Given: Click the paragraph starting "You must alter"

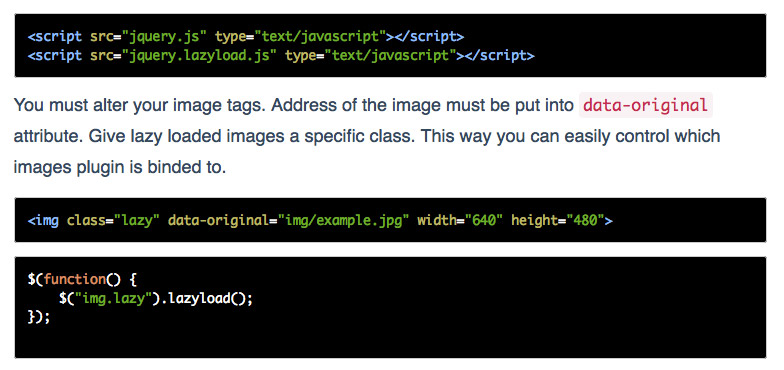Looking at the screenshot, I should 368,136.
